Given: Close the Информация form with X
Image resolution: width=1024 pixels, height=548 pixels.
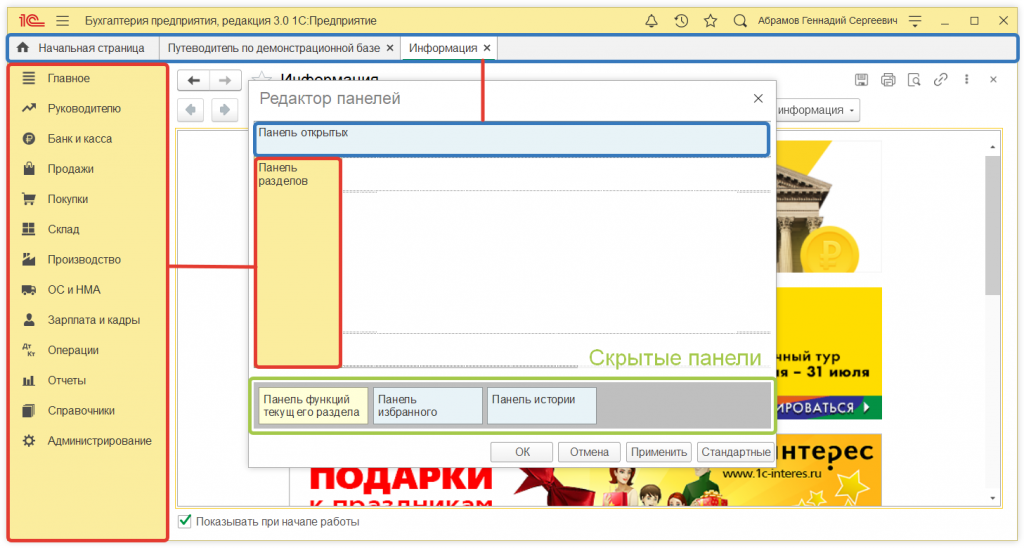Looking at the screenshot, I should click(993, 80).
